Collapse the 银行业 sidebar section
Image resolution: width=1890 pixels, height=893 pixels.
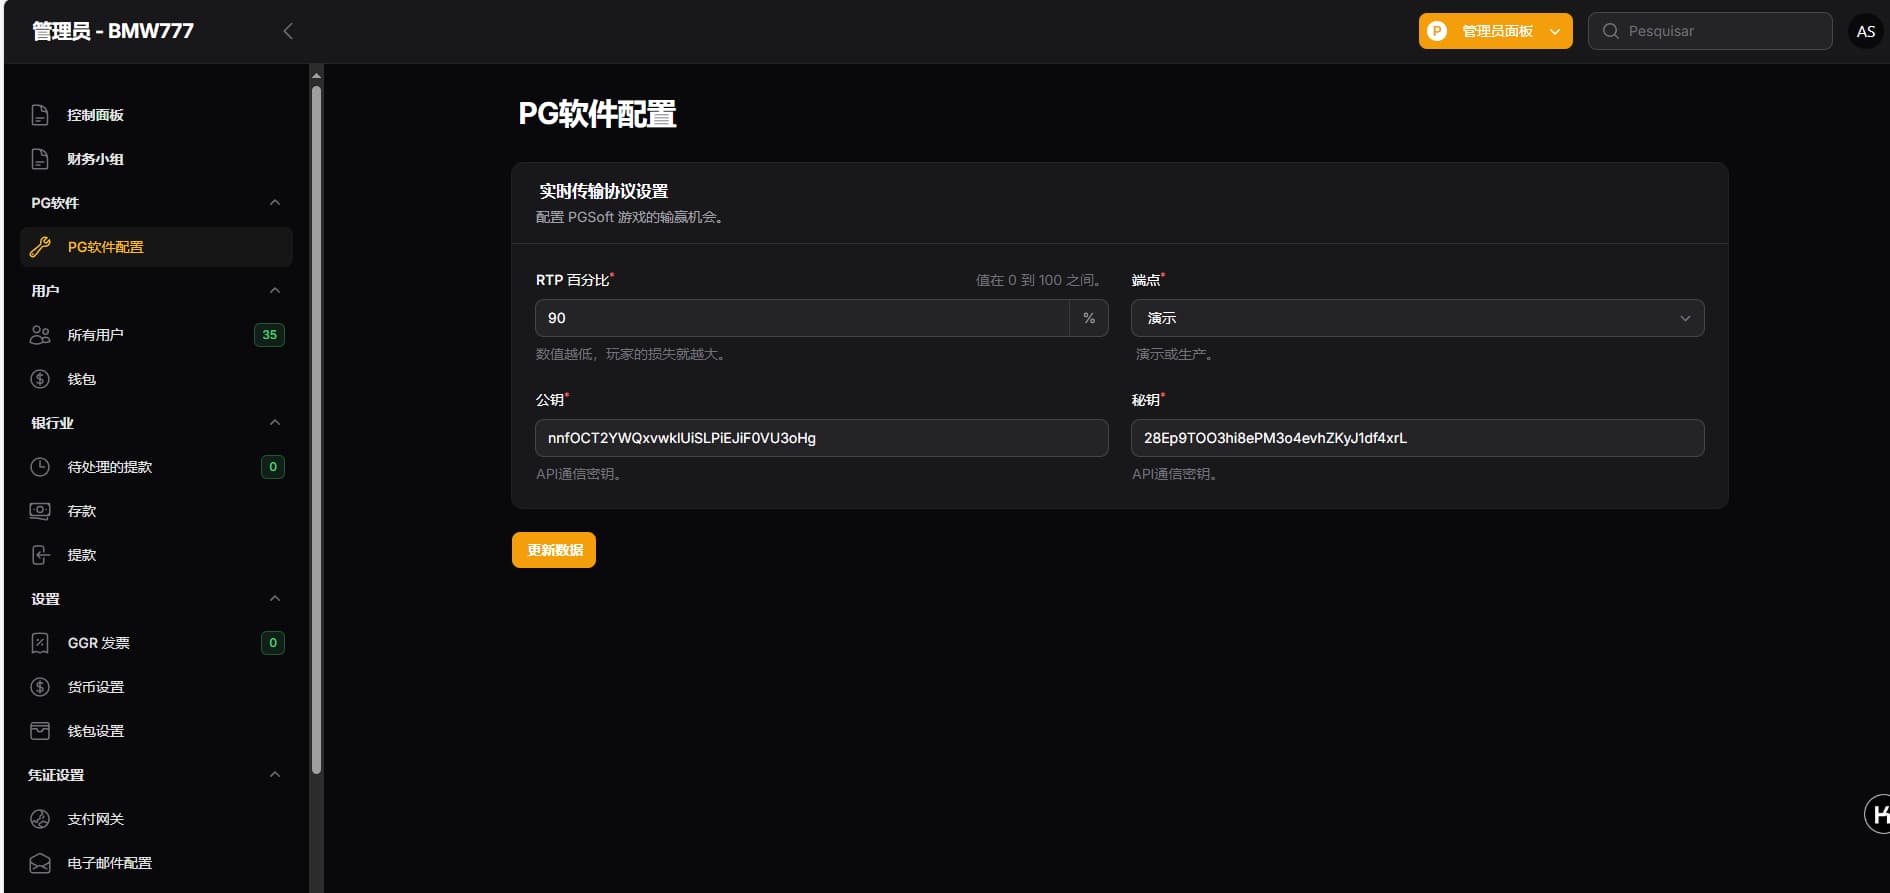click(275, 423)
